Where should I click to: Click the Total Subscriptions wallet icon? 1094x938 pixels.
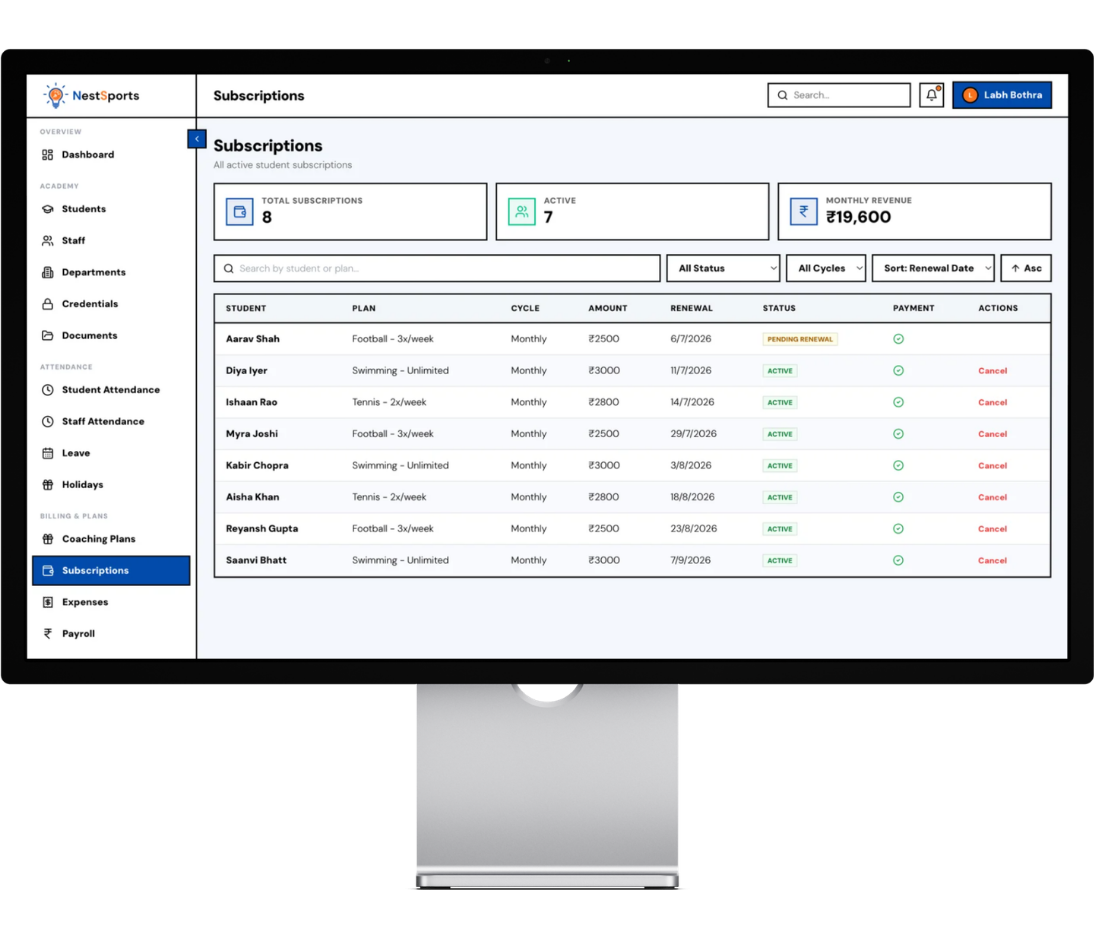(239, 211)
